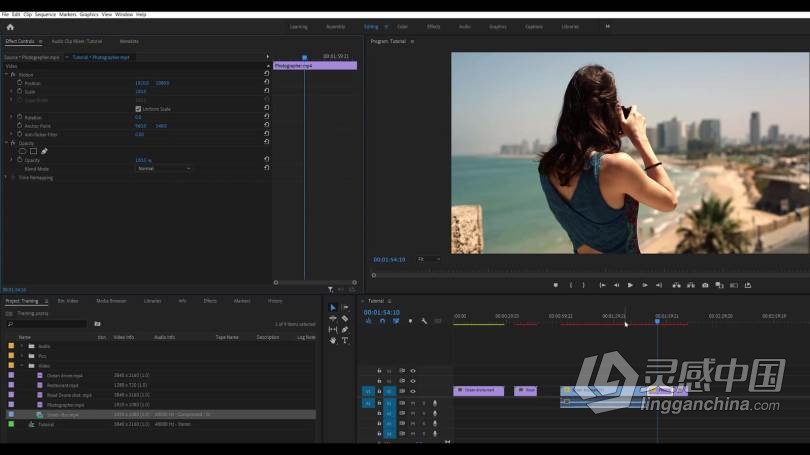Screen dimensions: 810x455
Task: Select Photographer.mp4 in Project panel
Action: point(66,405)
